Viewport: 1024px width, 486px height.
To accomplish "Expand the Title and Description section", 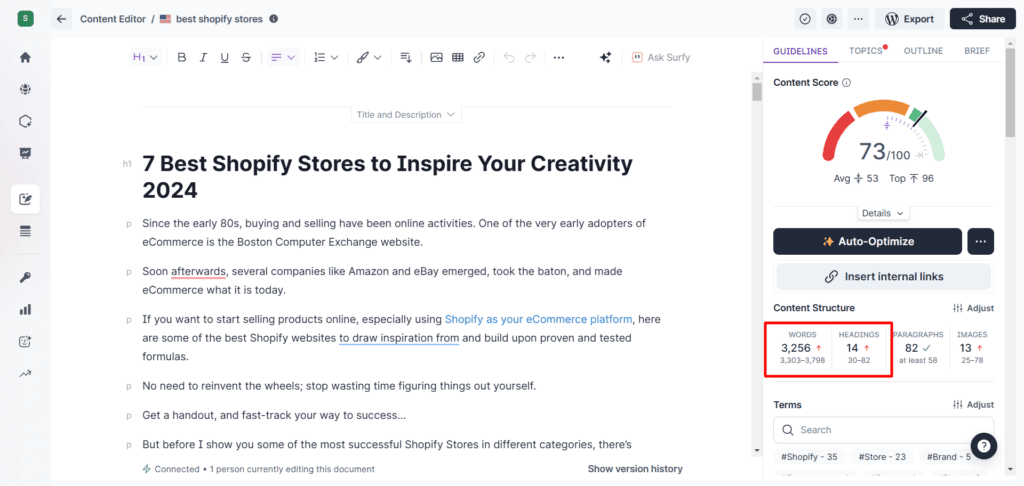I will tap(406, 115).
